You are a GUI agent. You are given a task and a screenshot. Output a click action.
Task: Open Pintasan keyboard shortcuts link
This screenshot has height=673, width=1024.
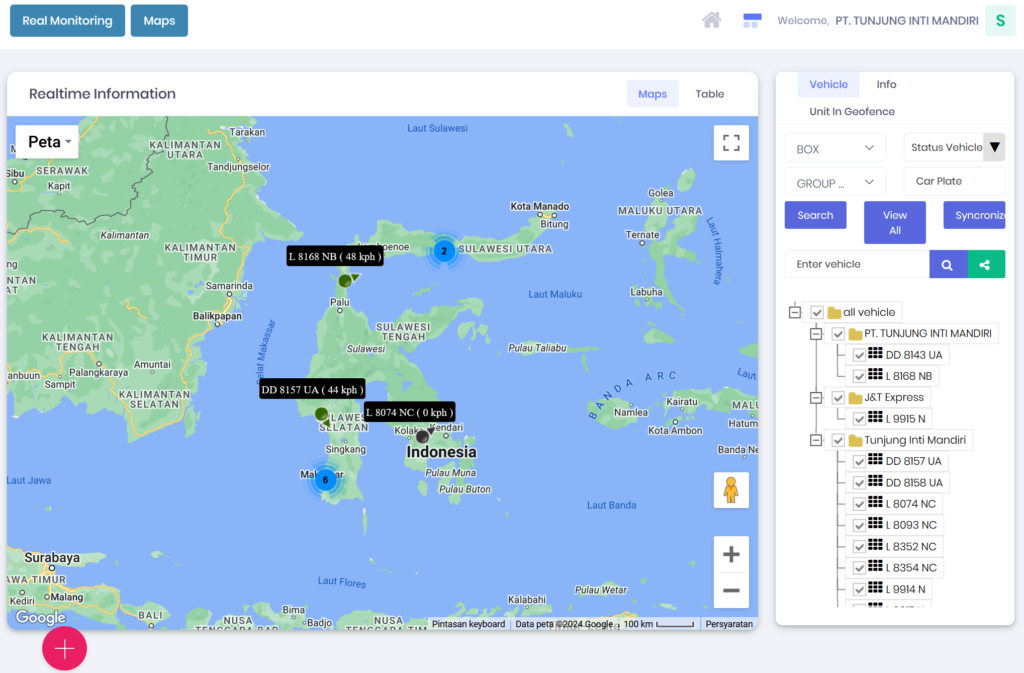(x=468, y=624)
